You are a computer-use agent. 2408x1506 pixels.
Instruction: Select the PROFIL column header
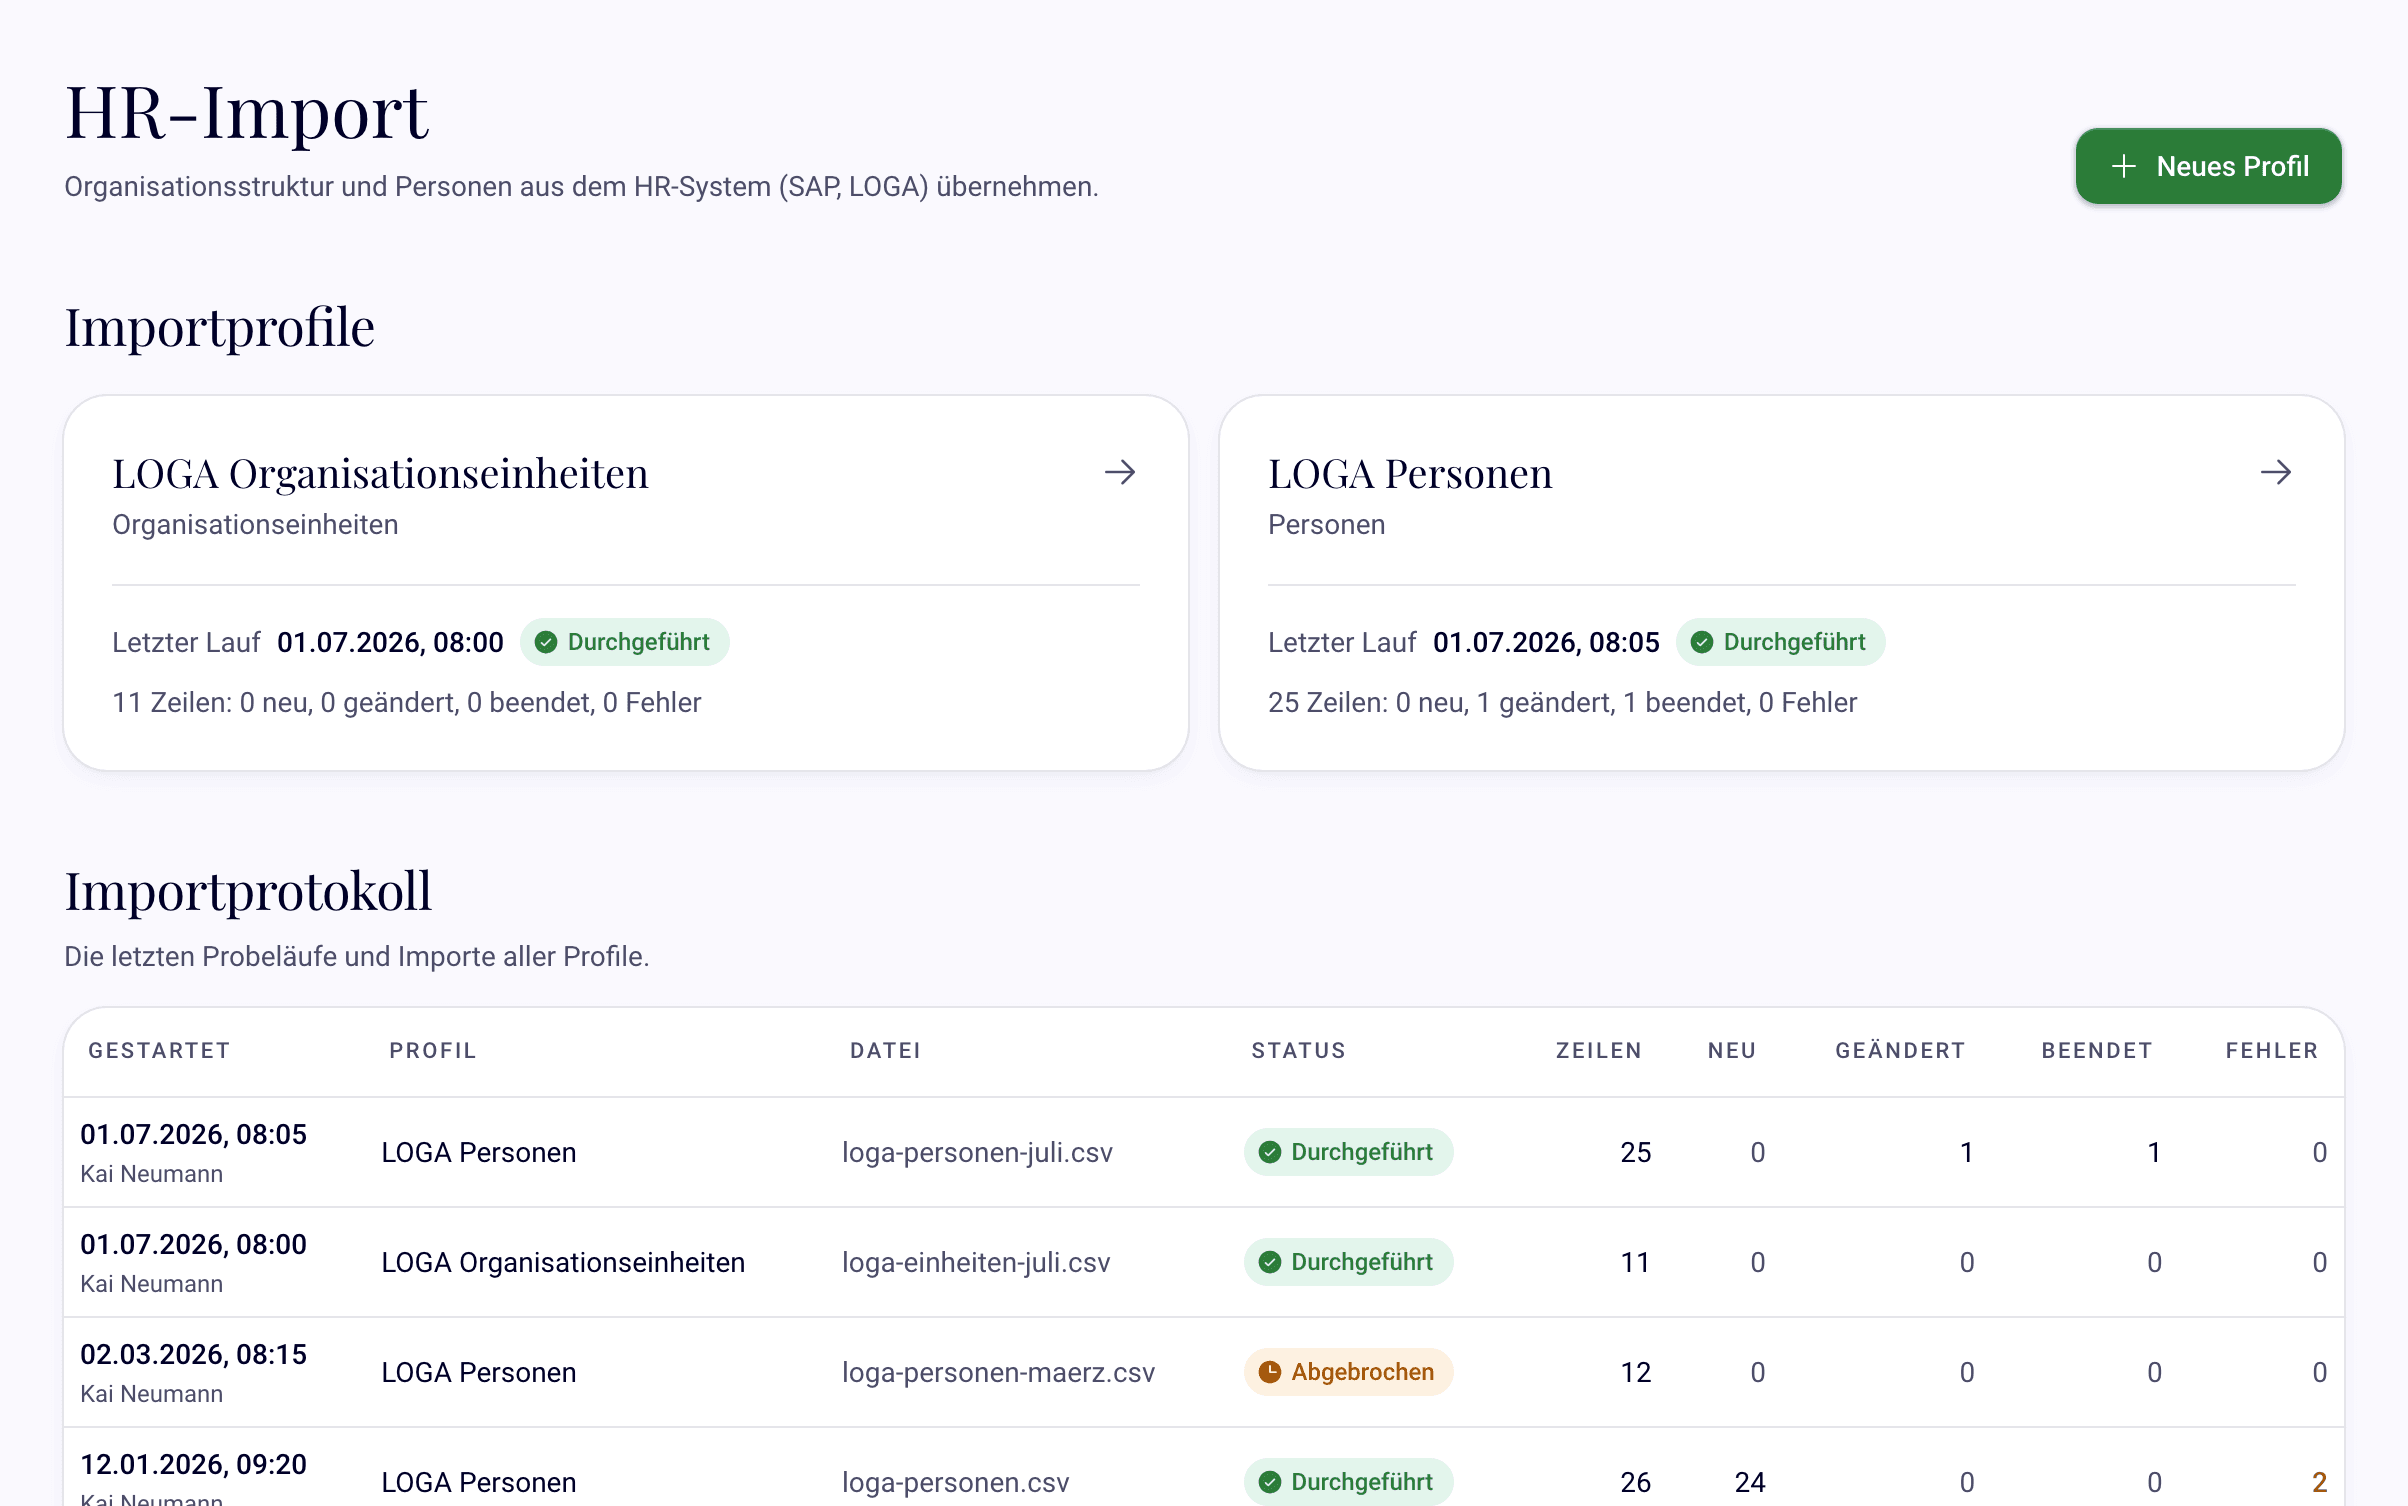(432, 1050)
